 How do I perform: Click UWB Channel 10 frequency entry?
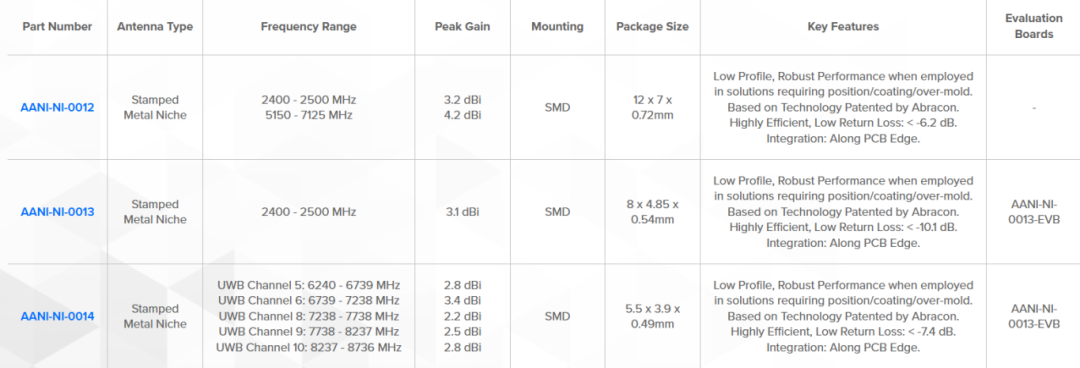tap(309, 347)
